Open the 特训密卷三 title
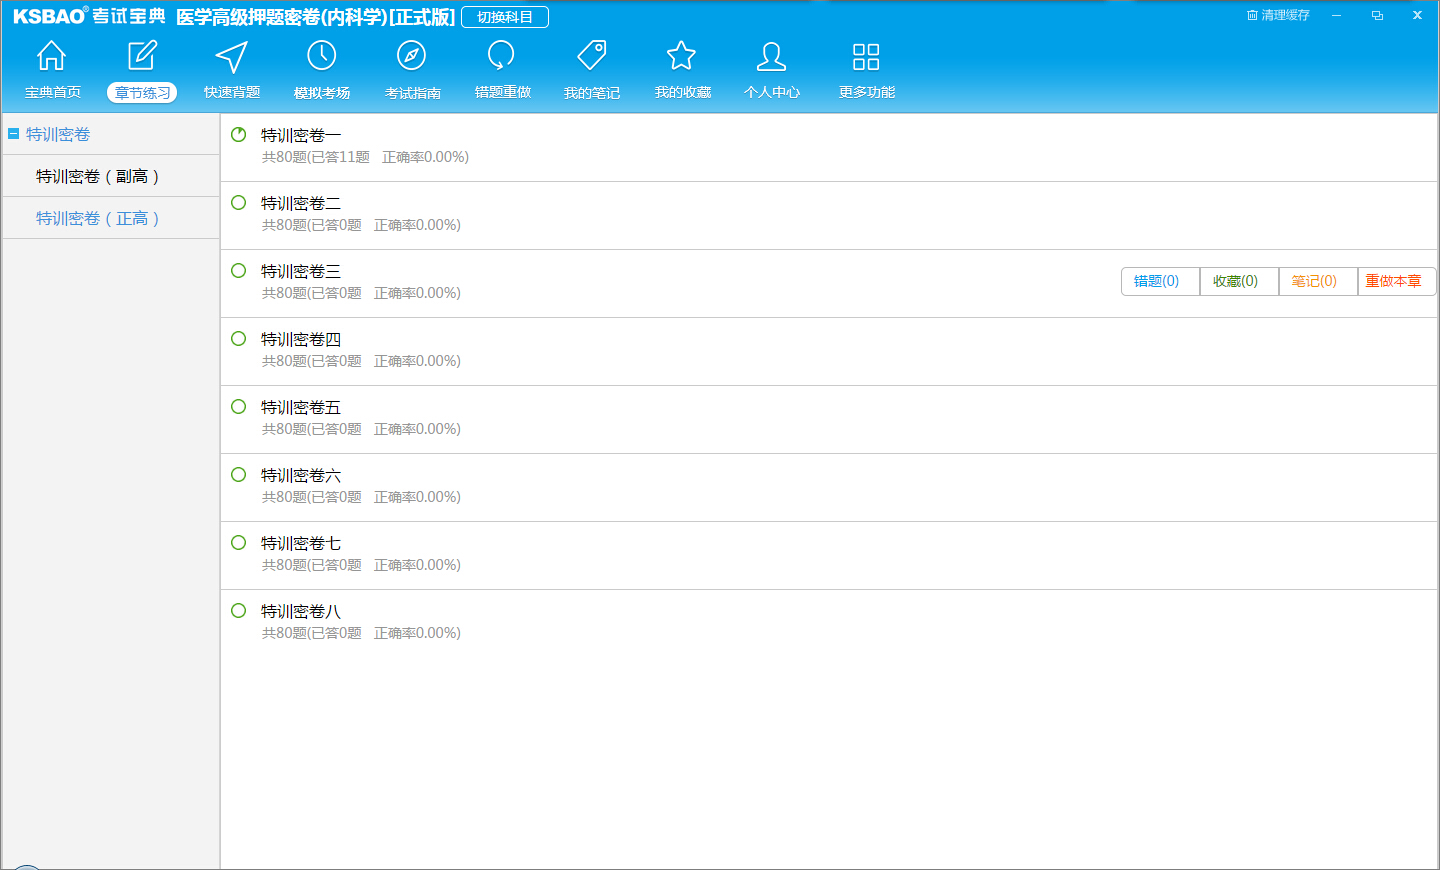The width and height of the screenshot is (1440, 870). point(301,271)
